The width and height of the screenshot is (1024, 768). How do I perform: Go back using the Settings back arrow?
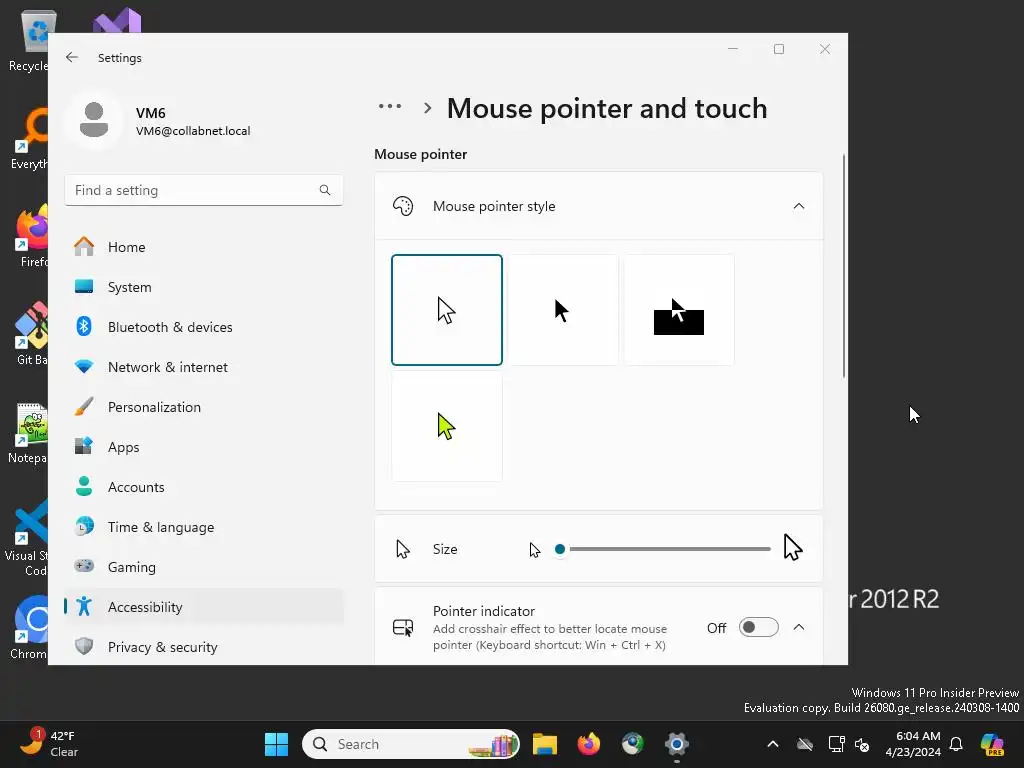click(x=72, y=57)
